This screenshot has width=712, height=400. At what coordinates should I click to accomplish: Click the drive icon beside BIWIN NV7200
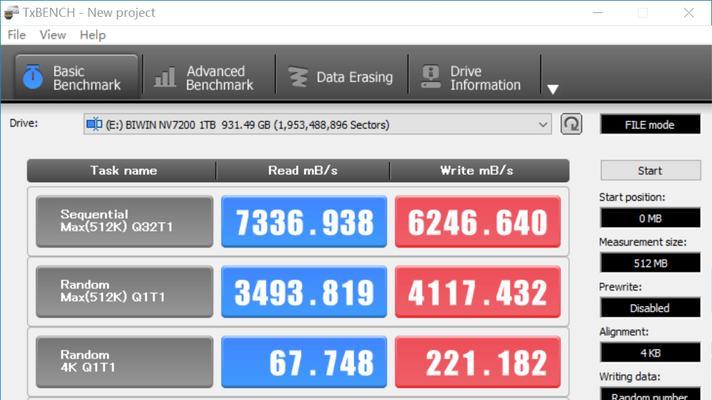click(x=94, y=124)
